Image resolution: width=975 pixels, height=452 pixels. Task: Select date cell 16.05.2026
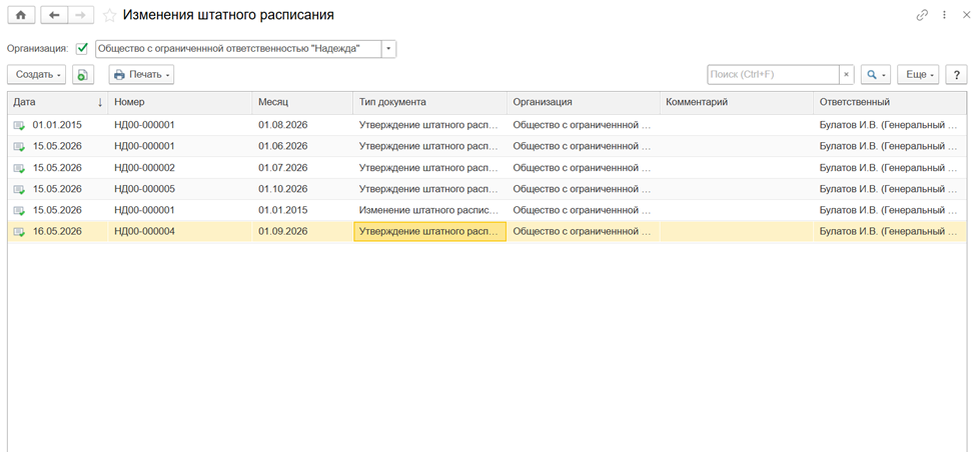pyautogui.click(x=57, y=232)
